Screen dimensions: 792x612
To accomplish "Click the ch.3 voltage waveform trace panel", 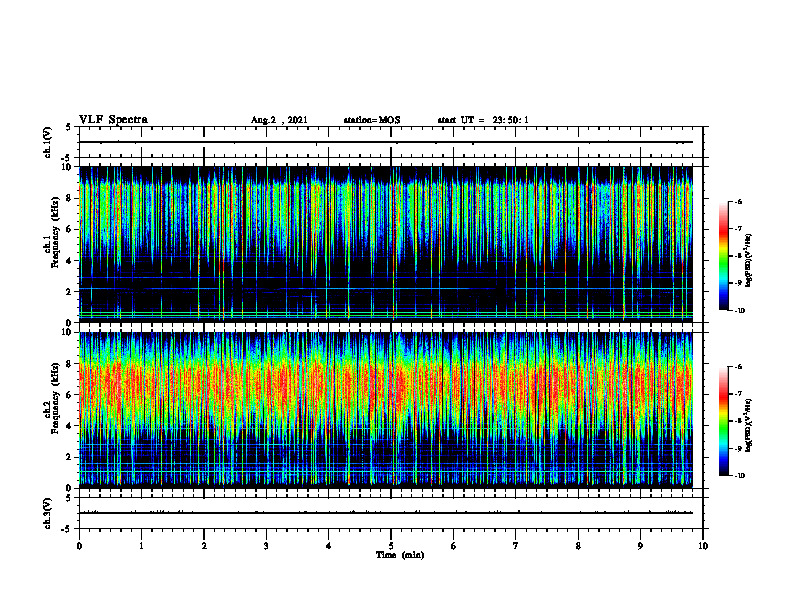I will (391, 513).
